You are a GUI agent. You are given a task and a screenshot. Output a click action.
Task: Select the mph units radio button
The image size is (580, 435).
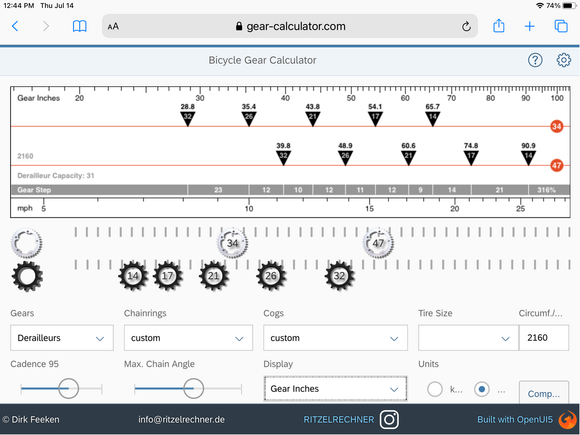[482, 389]
